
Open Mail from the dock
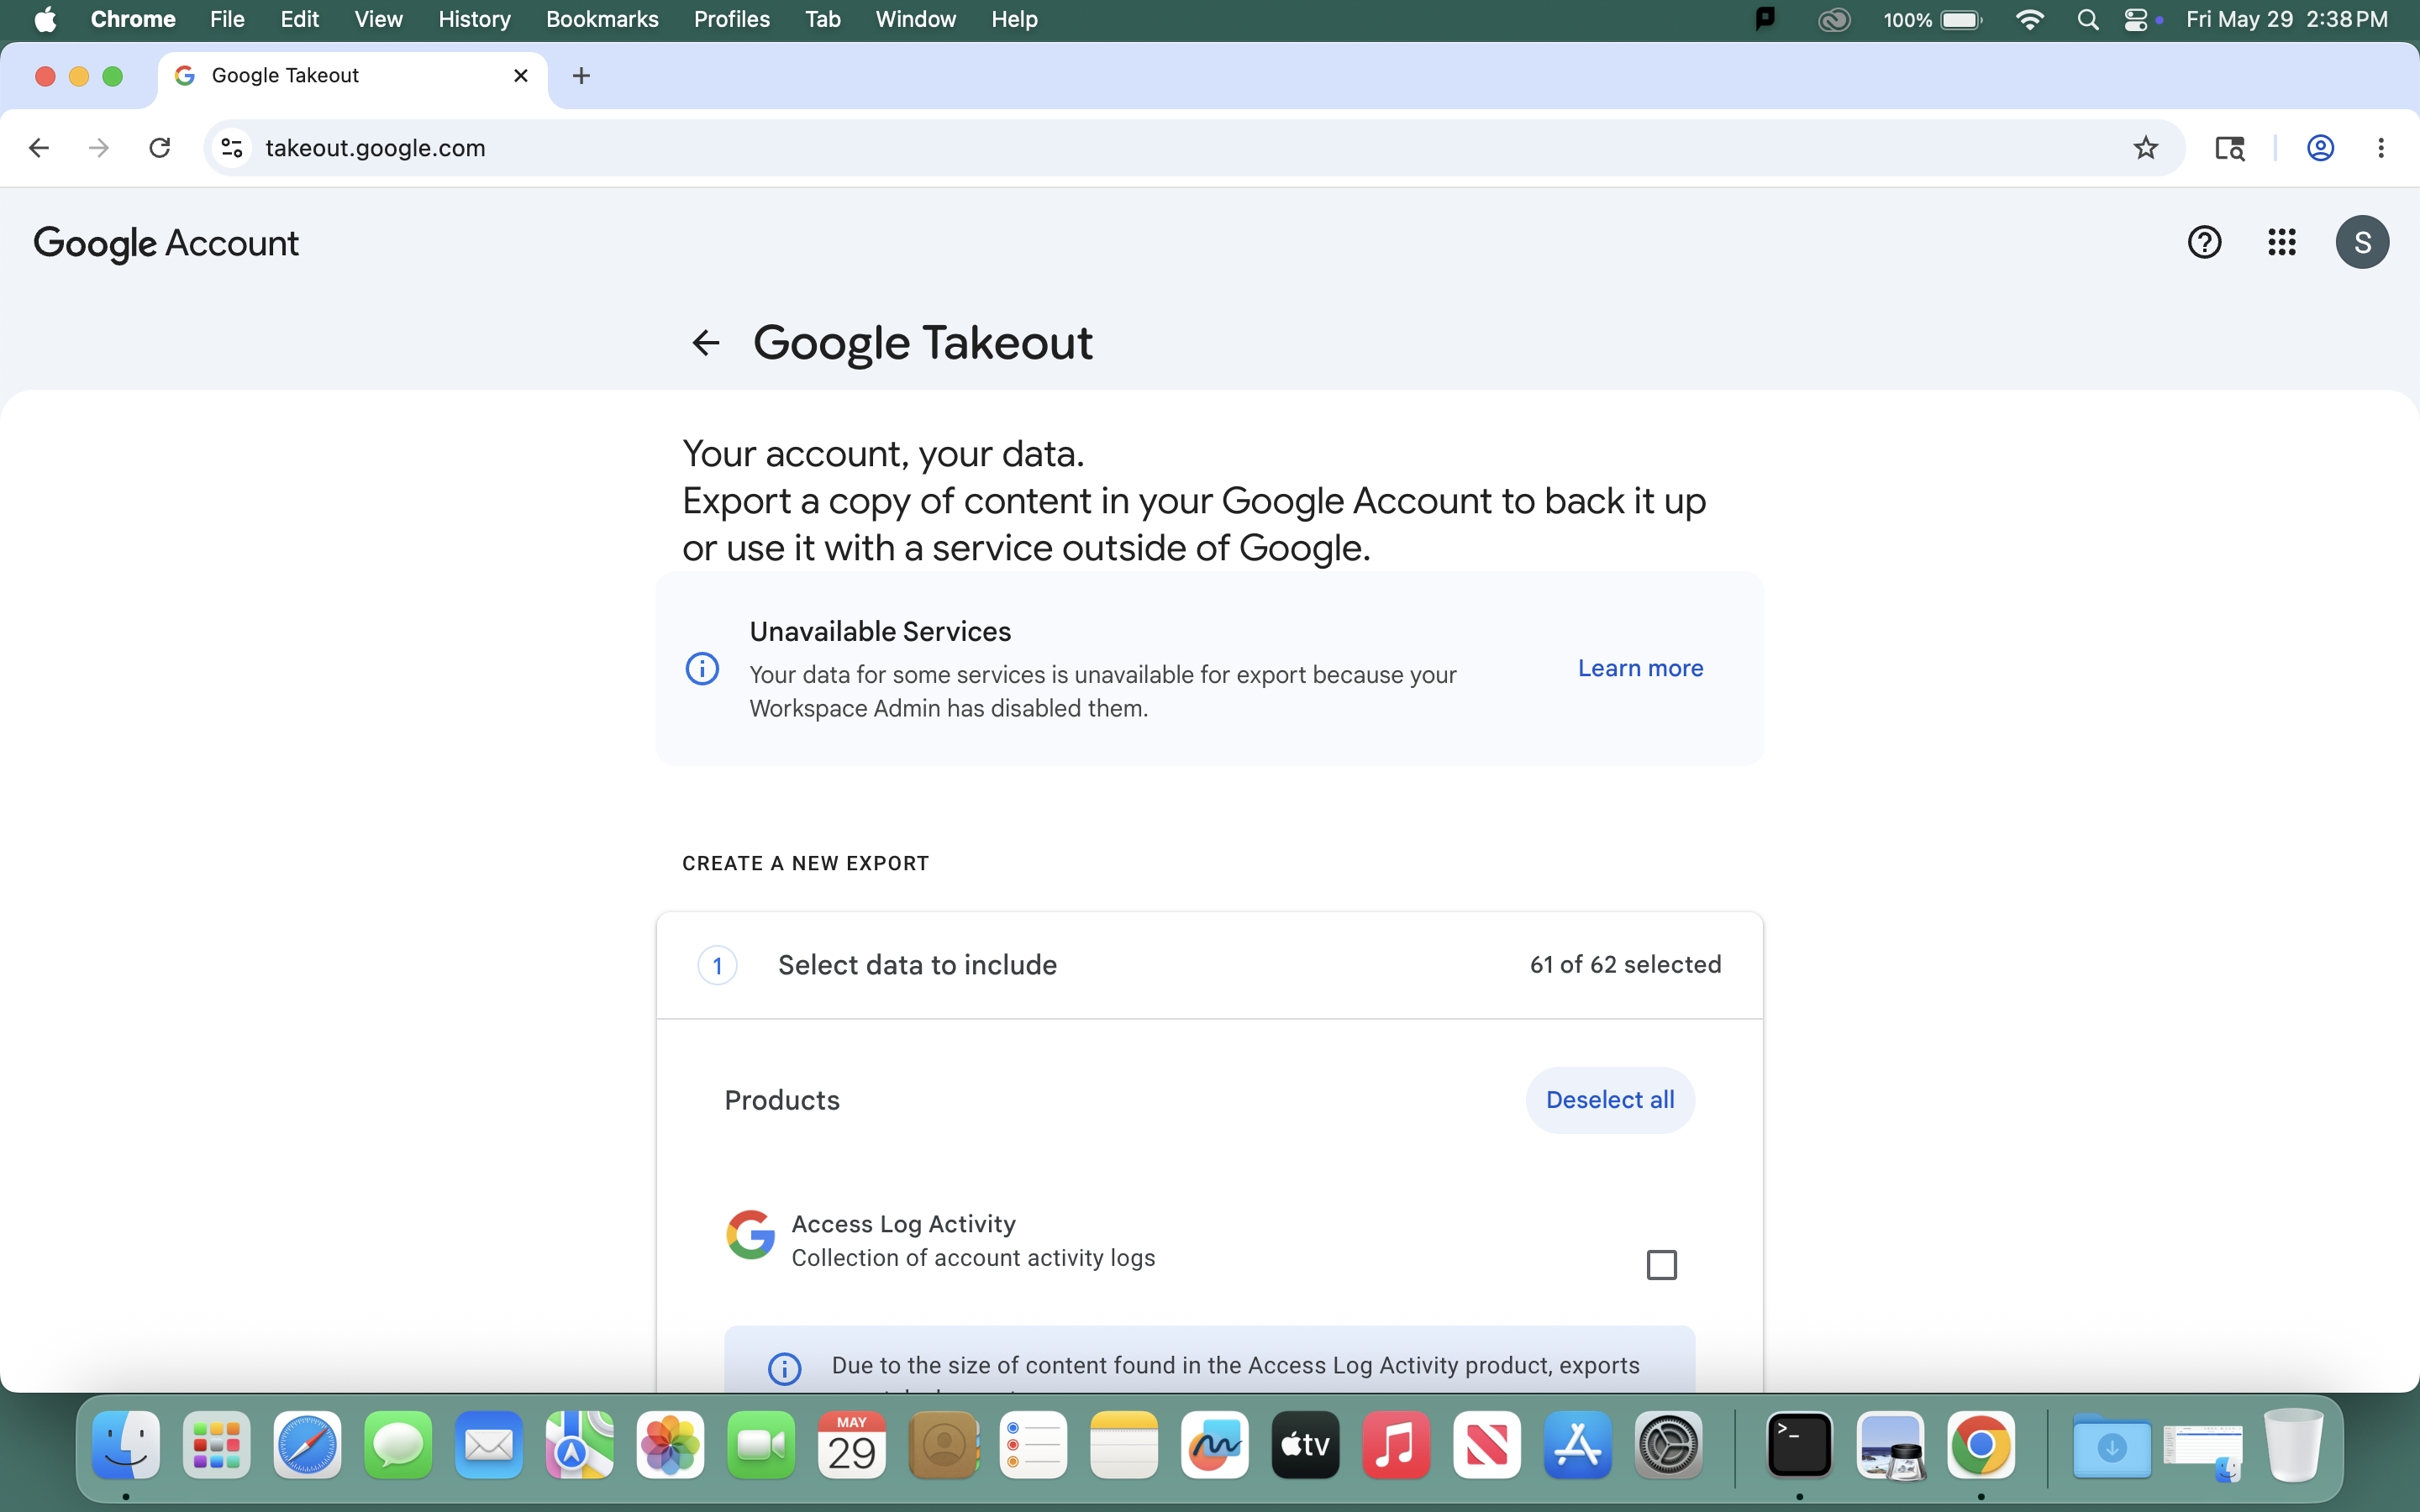(489, 1445)
